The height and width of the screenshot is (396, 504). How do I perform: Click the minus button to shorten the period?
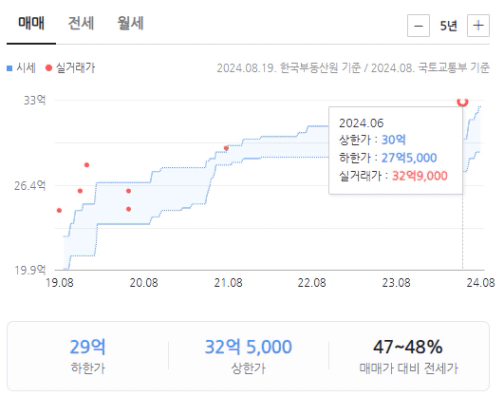(418, 25)
